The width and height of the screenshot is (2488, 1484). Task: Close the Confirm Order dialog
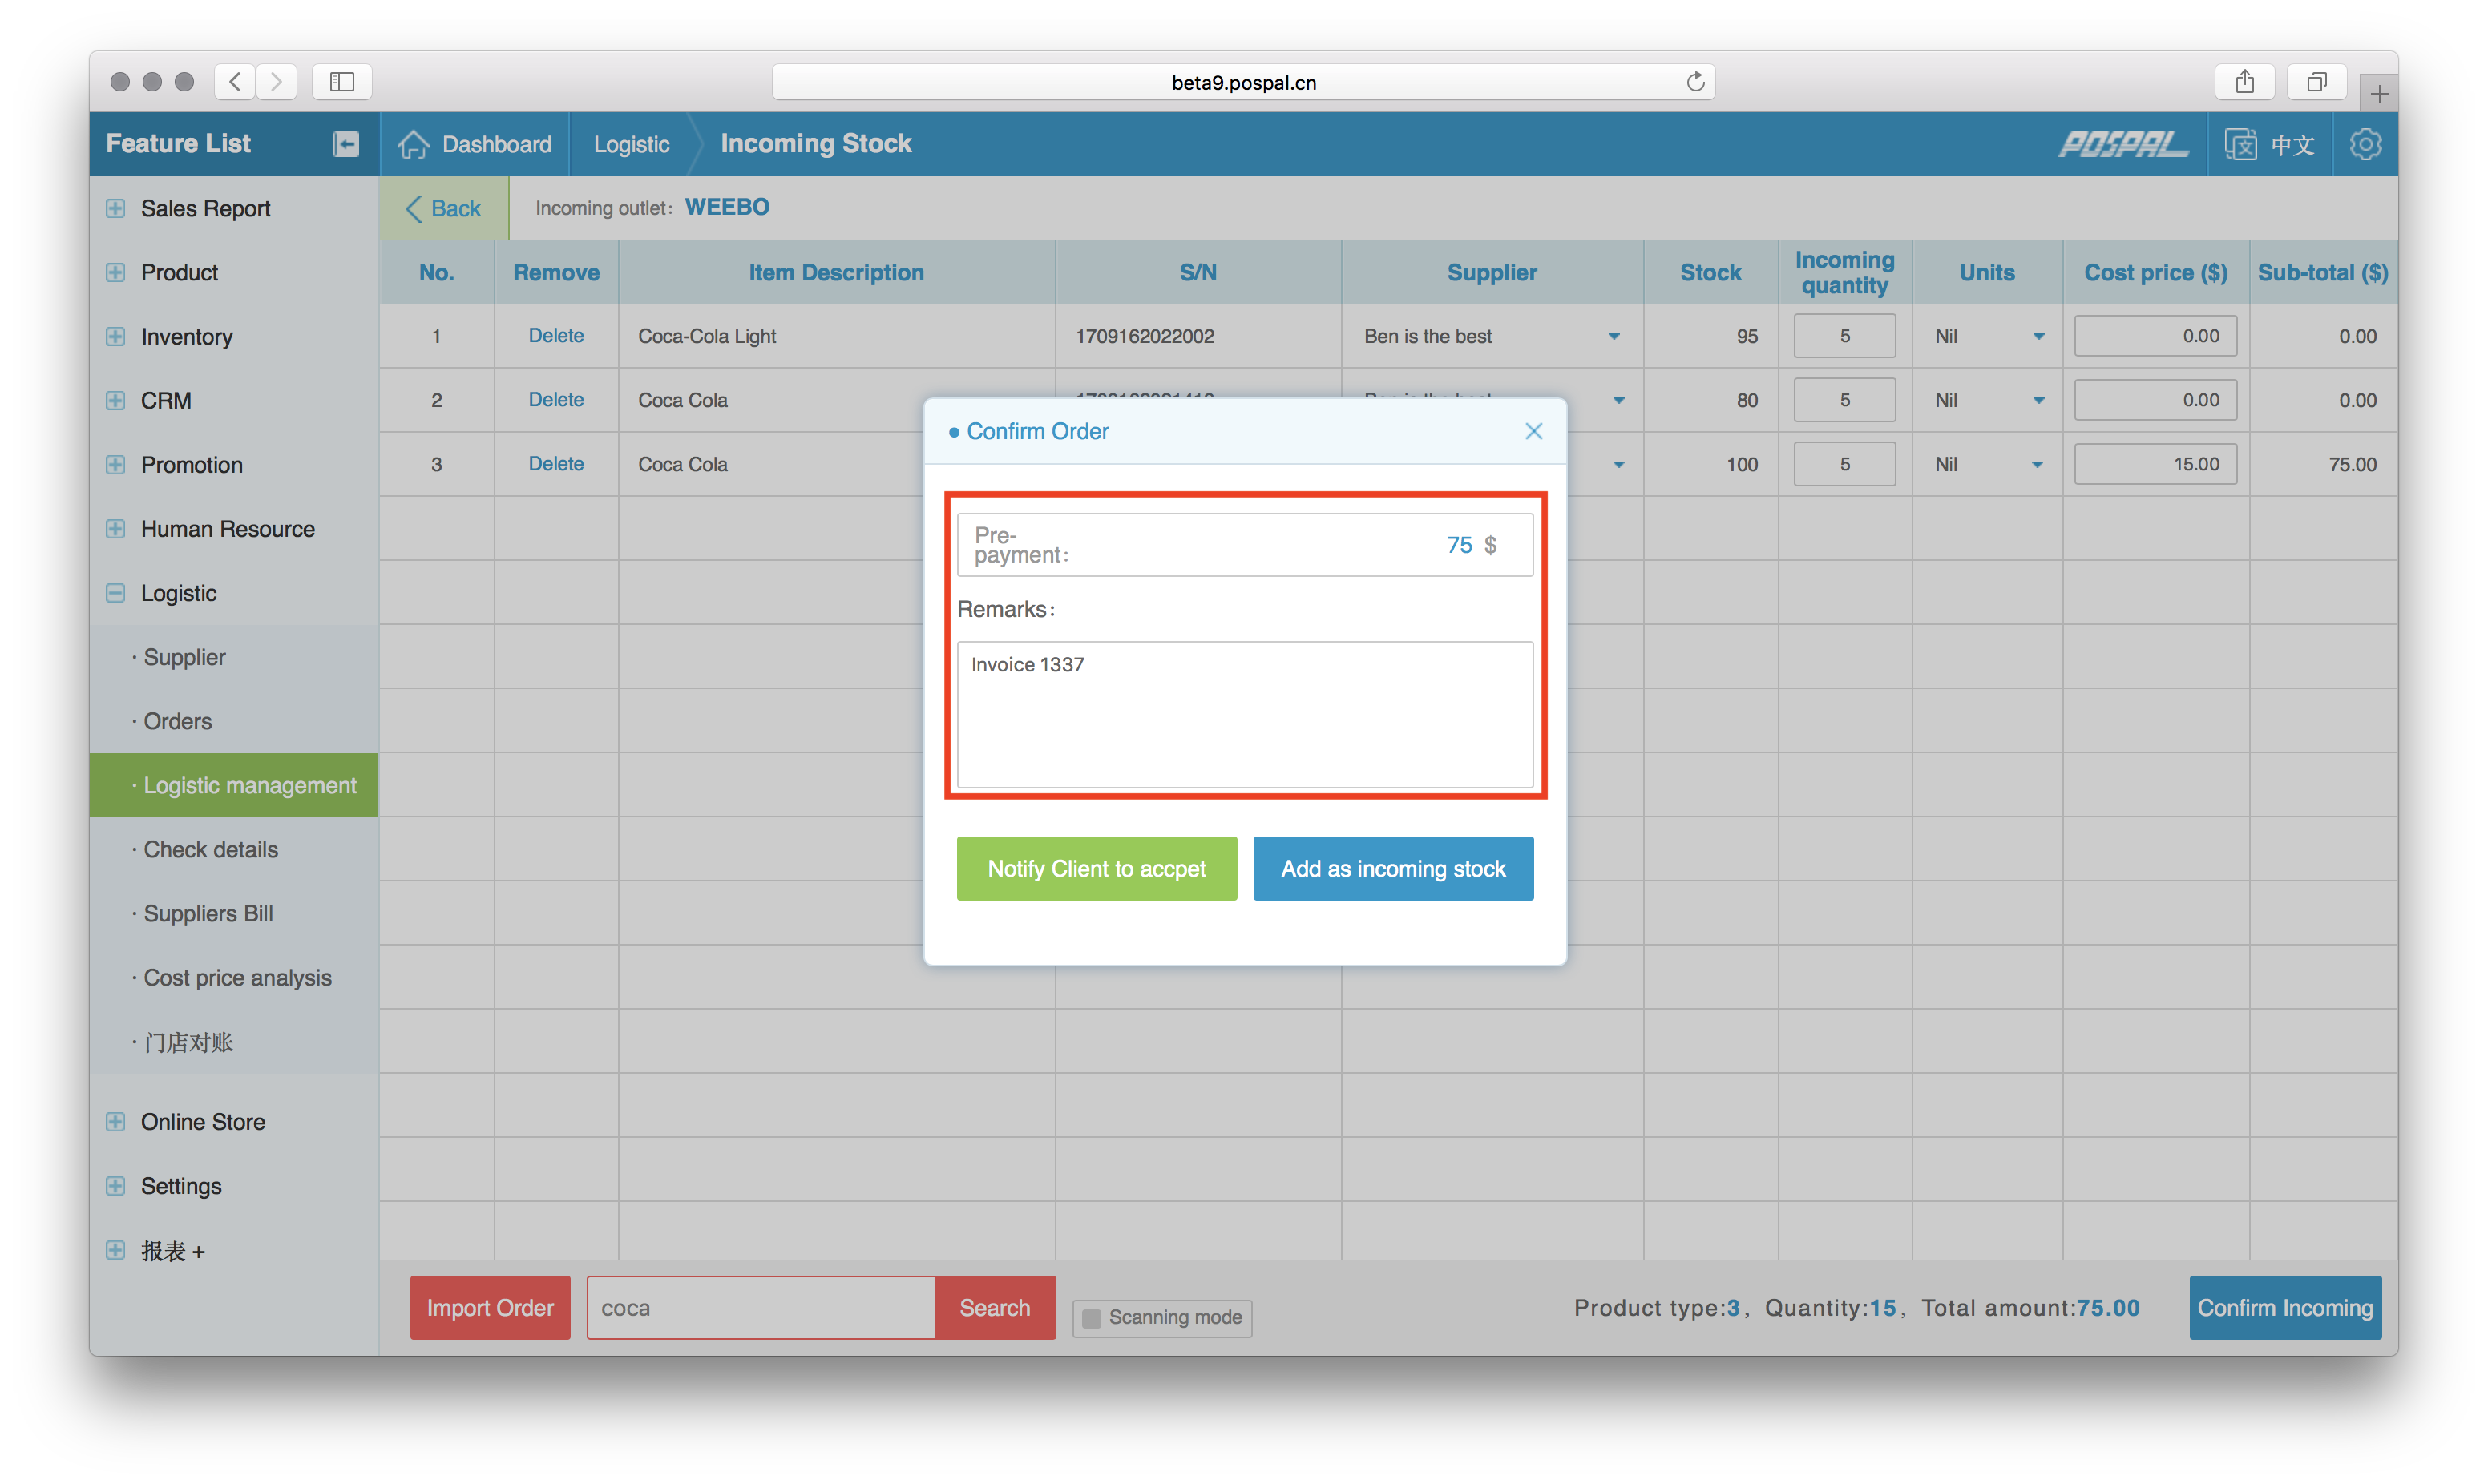[x=1533, y=431]
